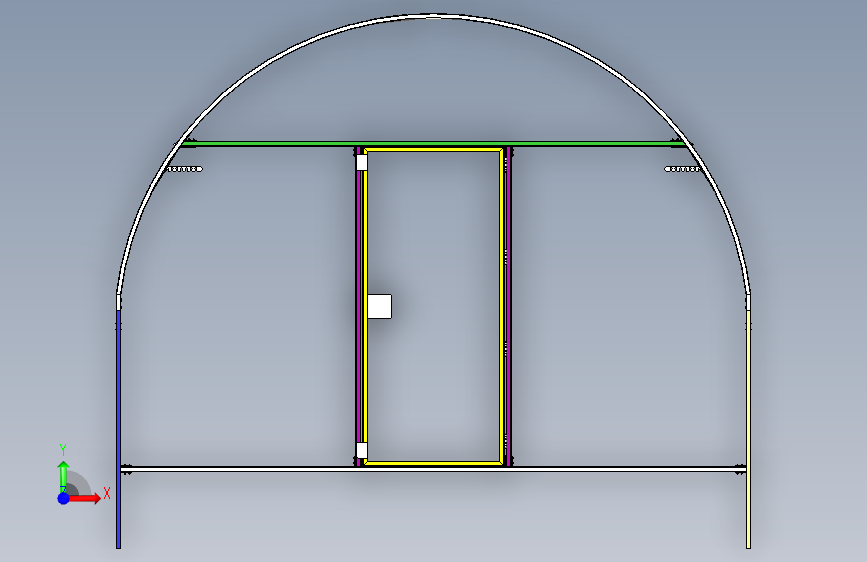Select the lower white door hinge
This screenshot has height=562, width=867.
362,450
